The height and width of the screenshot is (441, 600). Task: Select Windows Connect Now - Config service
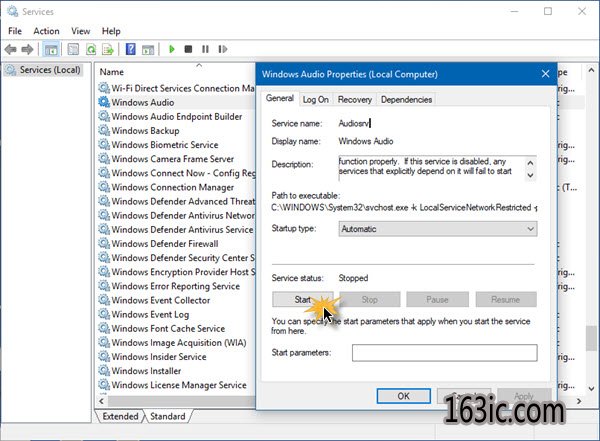coord(177,173)
